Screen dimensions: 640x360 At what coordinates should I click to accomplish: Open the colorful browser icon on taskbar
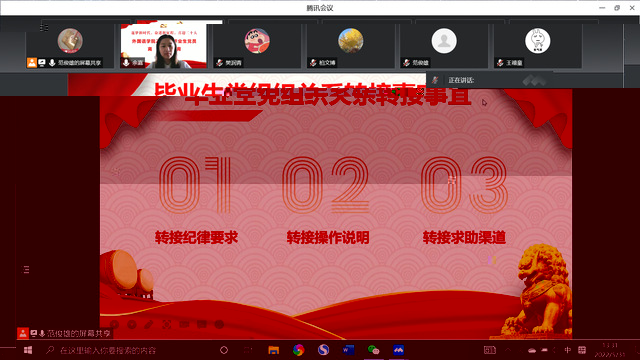[298, 350]
